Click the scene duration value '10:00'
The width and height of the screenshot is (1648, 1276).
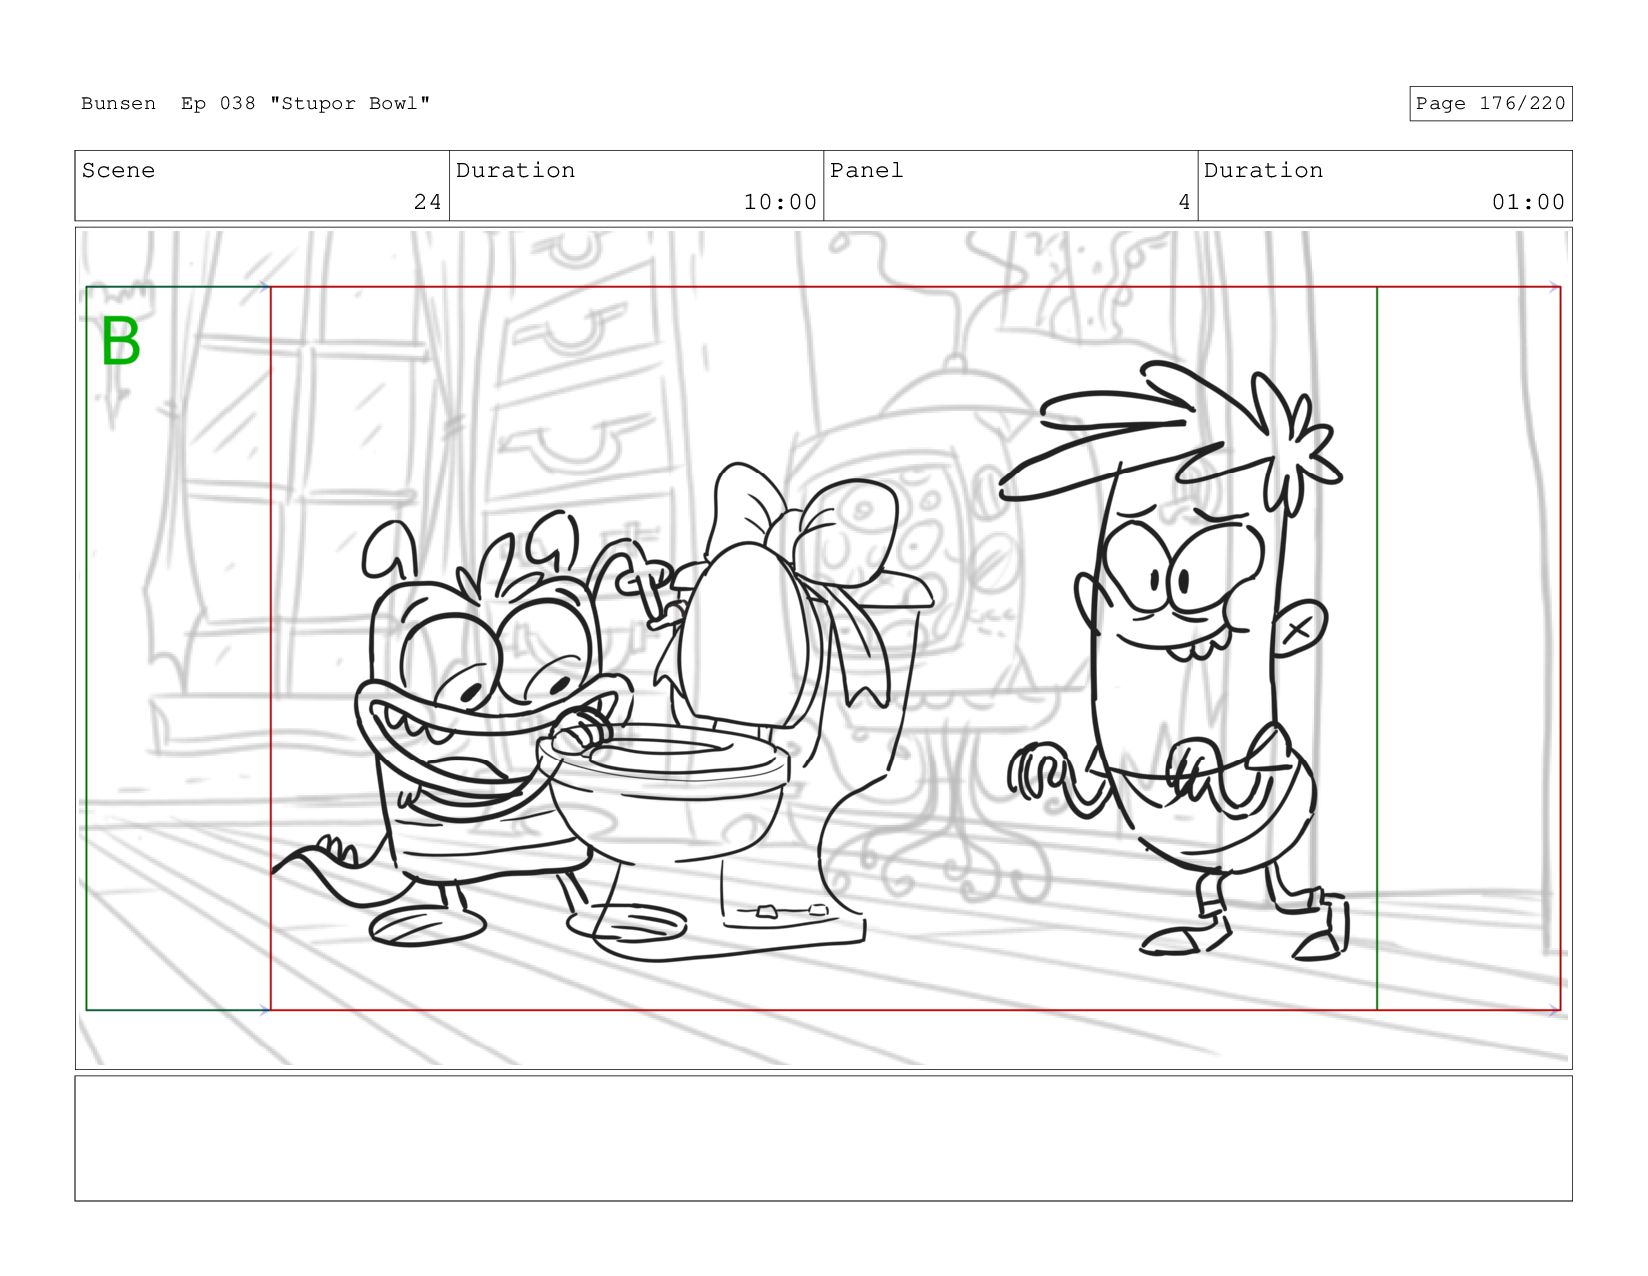point(780,203)
